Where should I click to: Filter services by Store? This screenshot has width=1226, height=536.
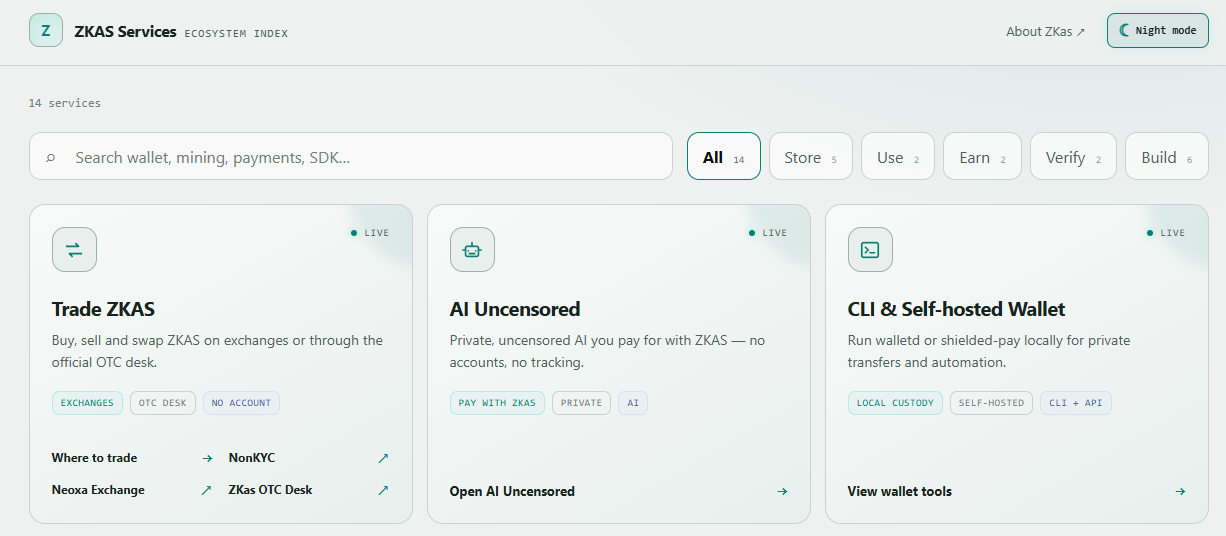point(811,157)
